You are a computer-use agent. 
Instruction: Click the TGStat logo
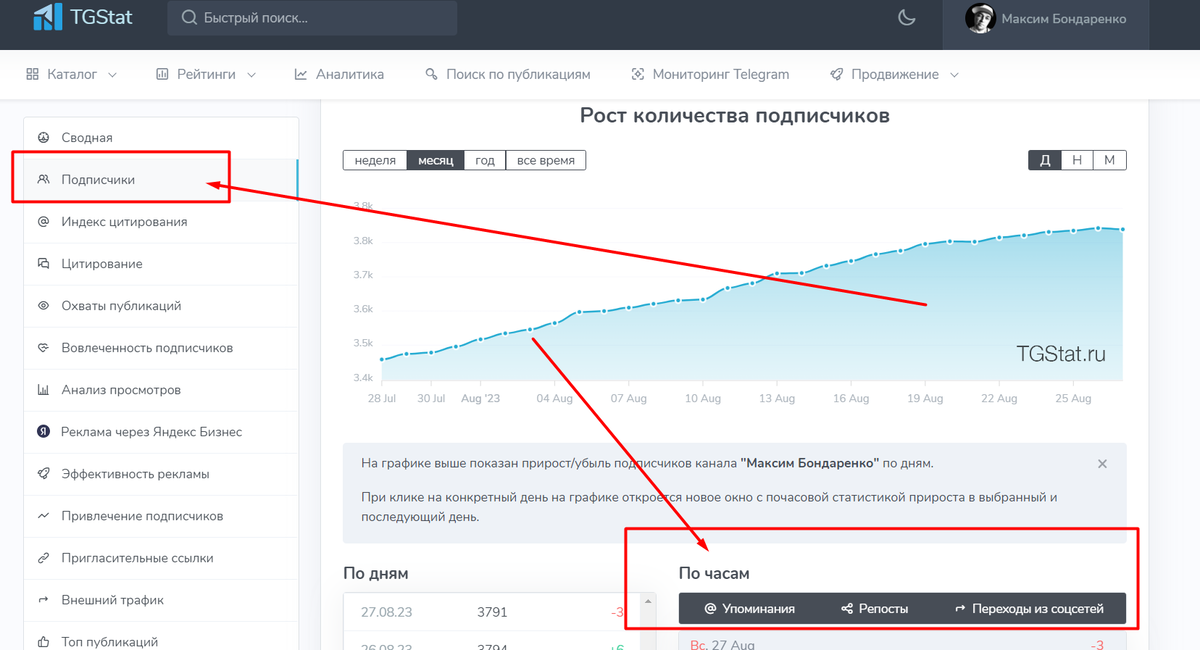(83, 17)
